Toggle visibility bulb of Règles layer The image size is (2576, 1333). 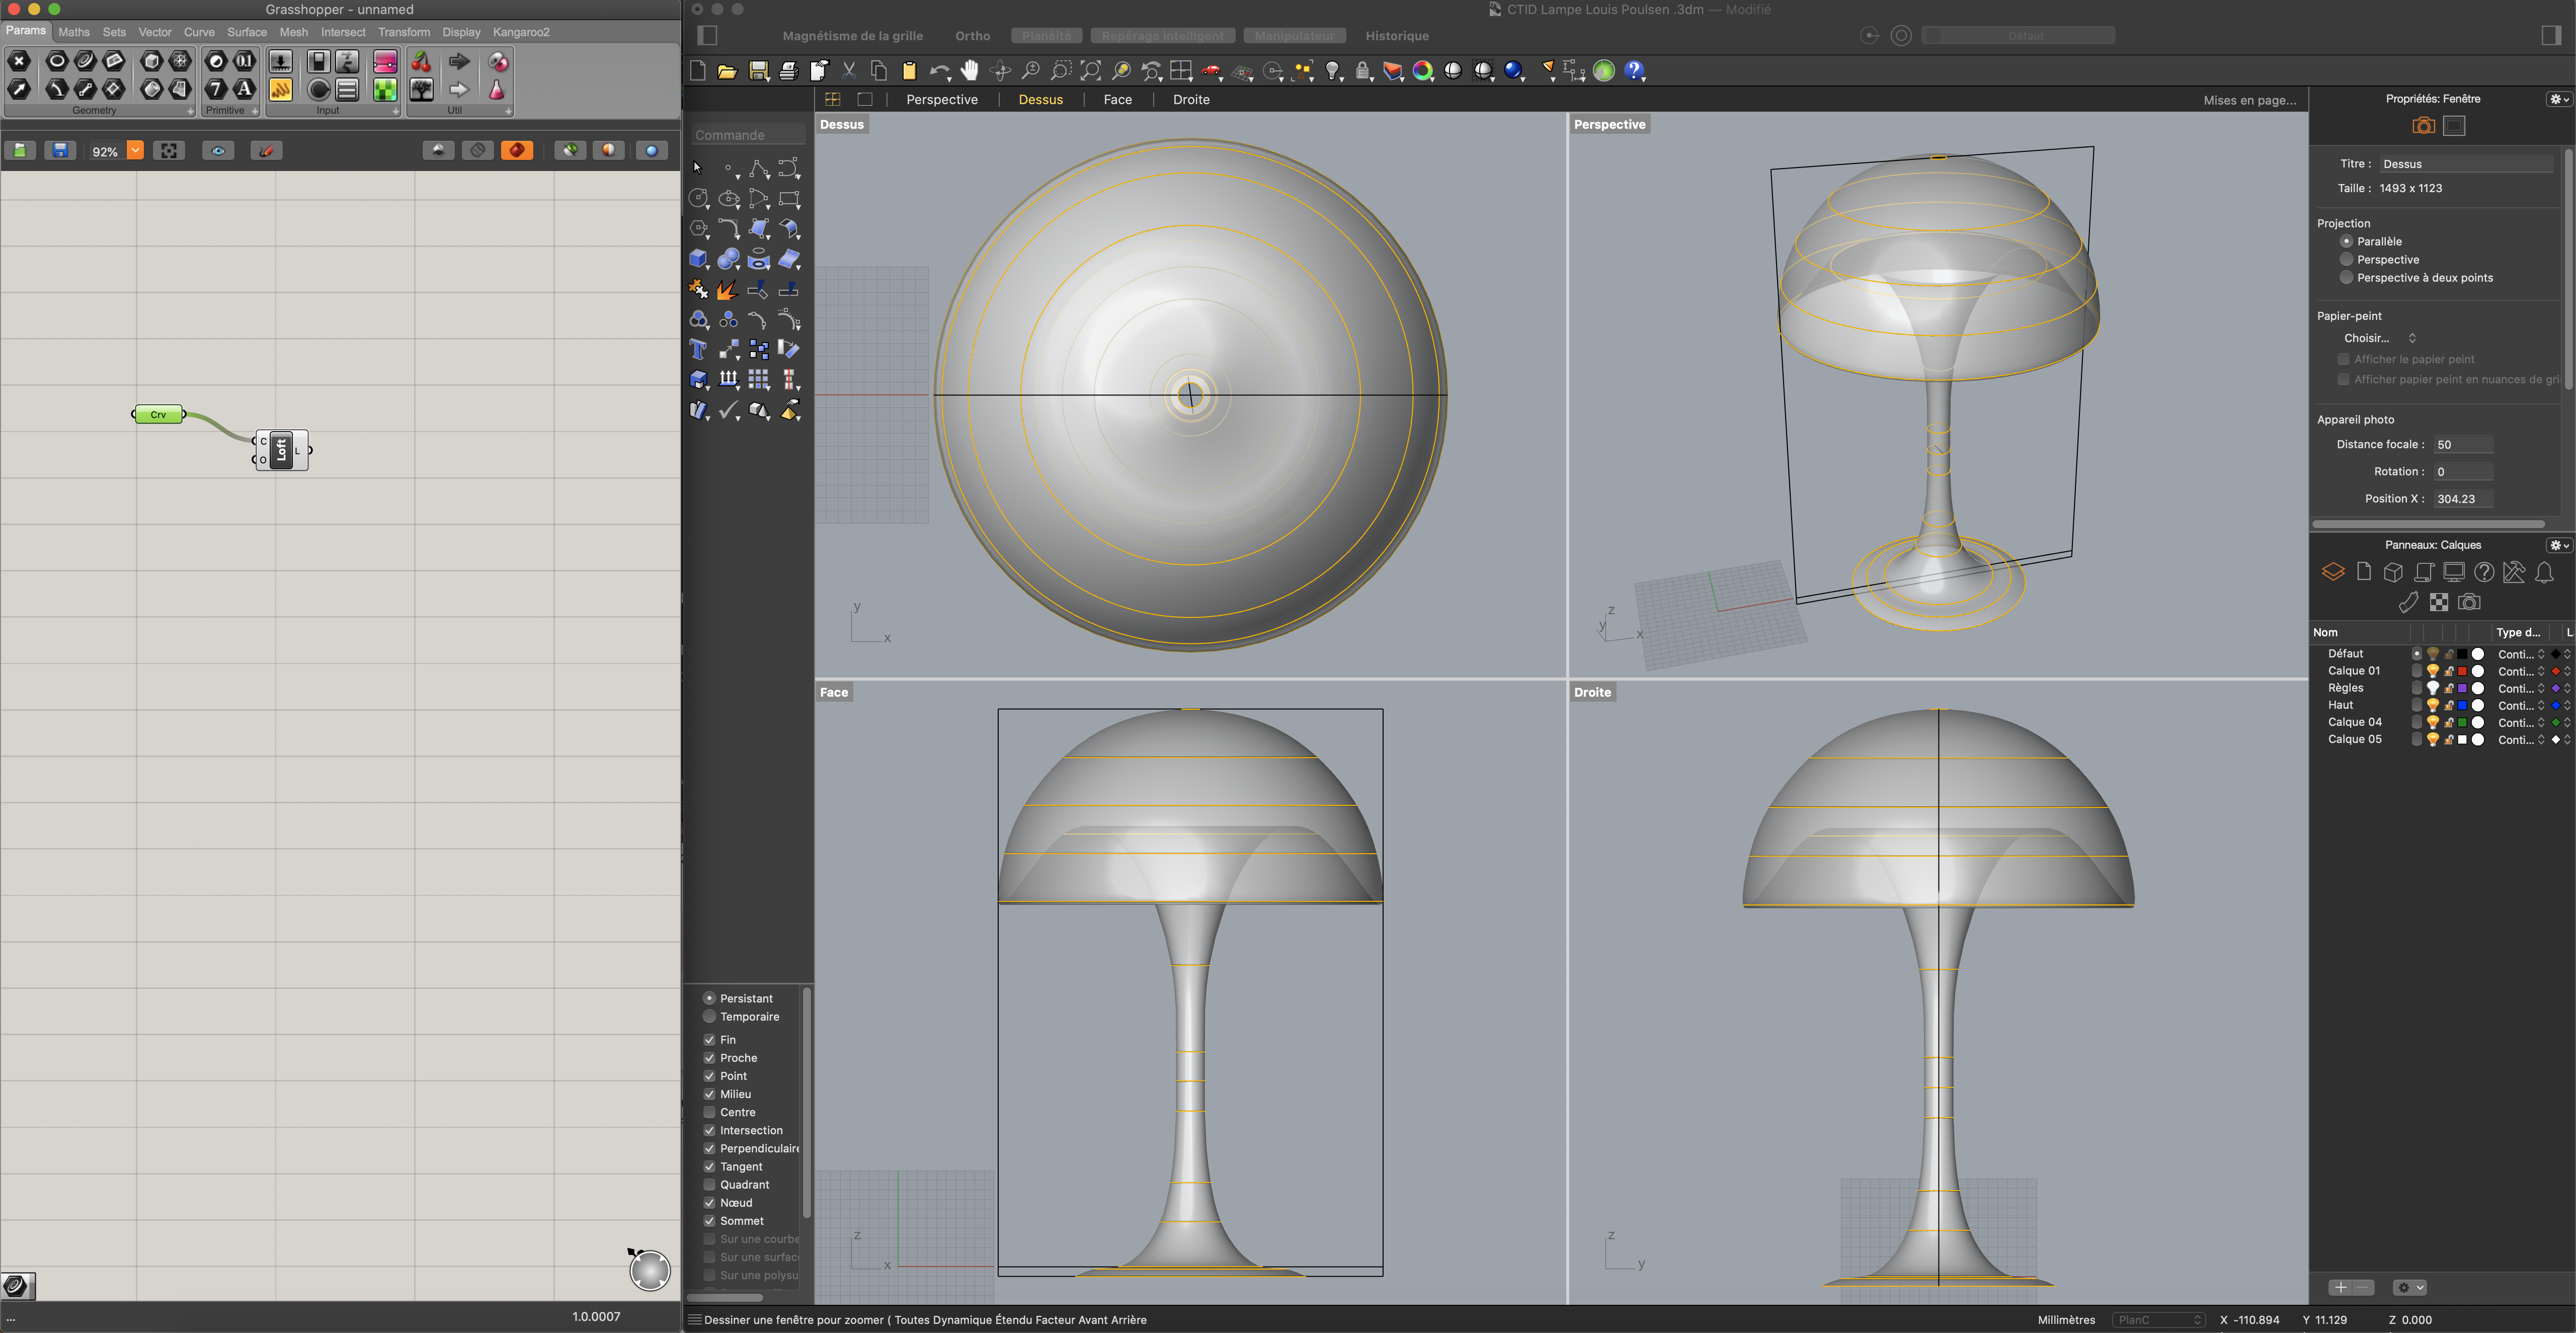tap(2432, 688)
